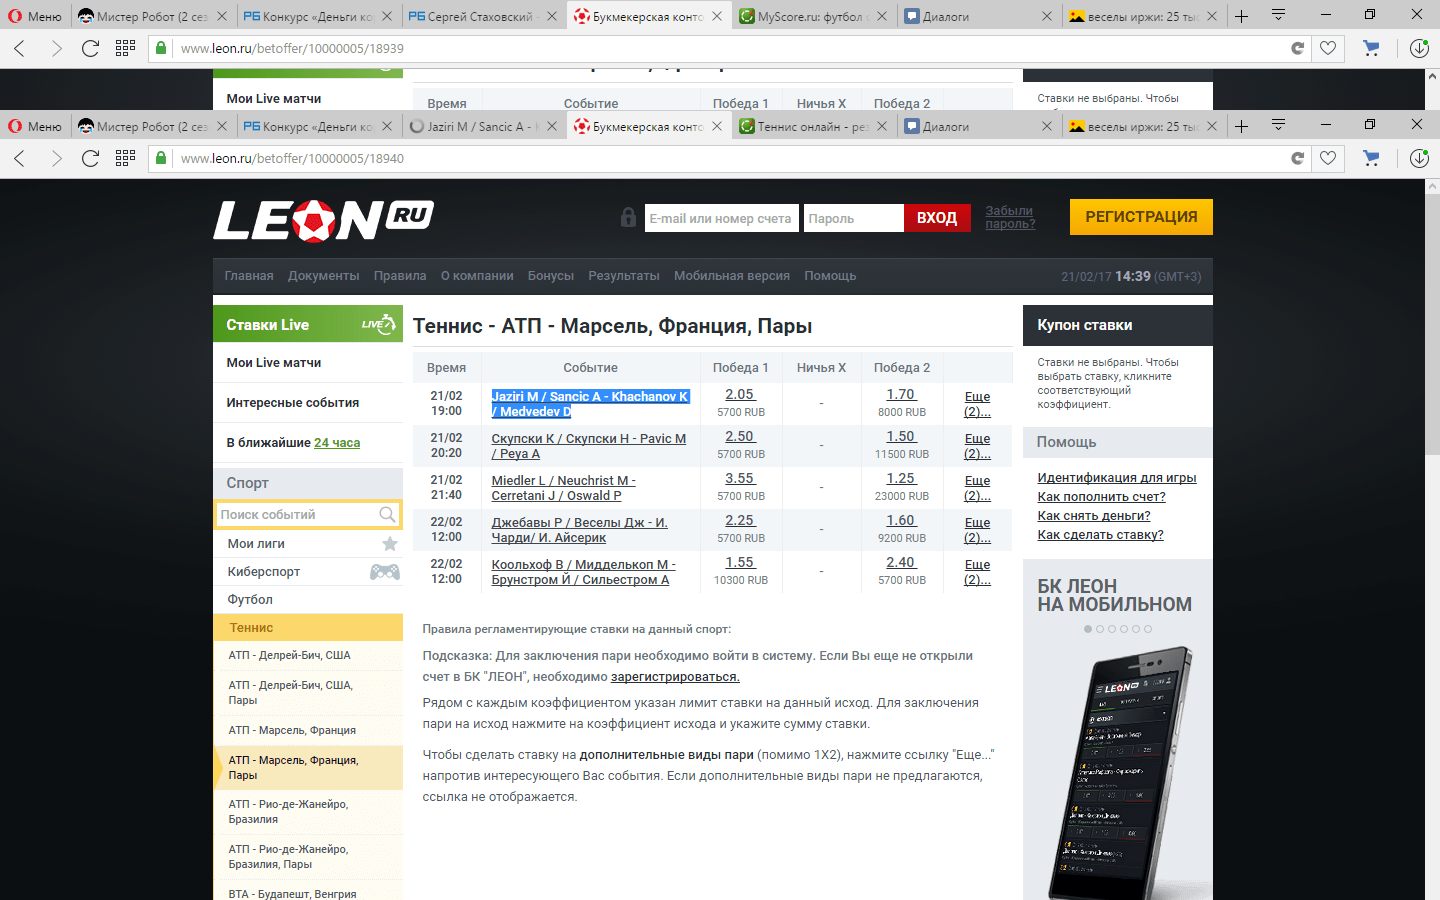Screen dimensions: 1440x900
Task: Open the 'Забыли пароль?' link
Action: tap(1010, 217)
